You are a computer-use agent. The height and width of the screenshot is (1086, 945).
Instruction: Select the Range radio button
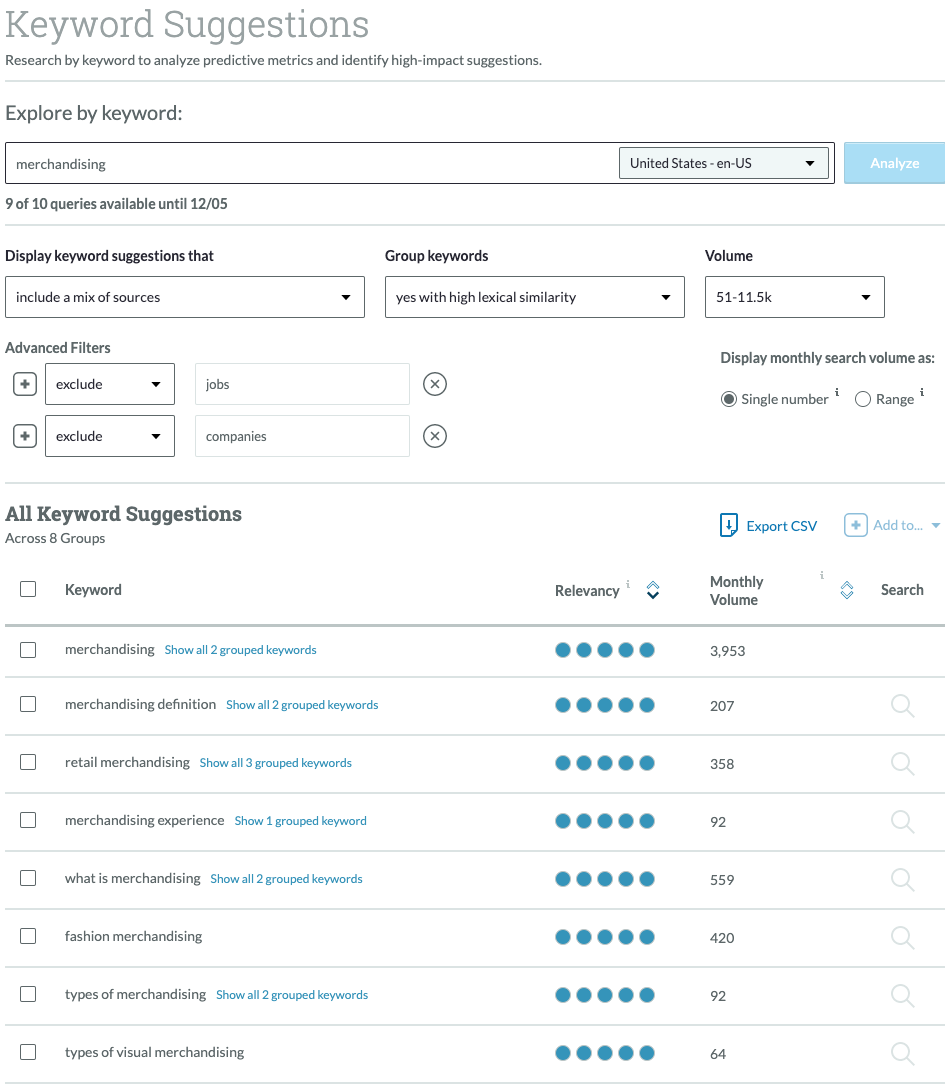[863, 399]
